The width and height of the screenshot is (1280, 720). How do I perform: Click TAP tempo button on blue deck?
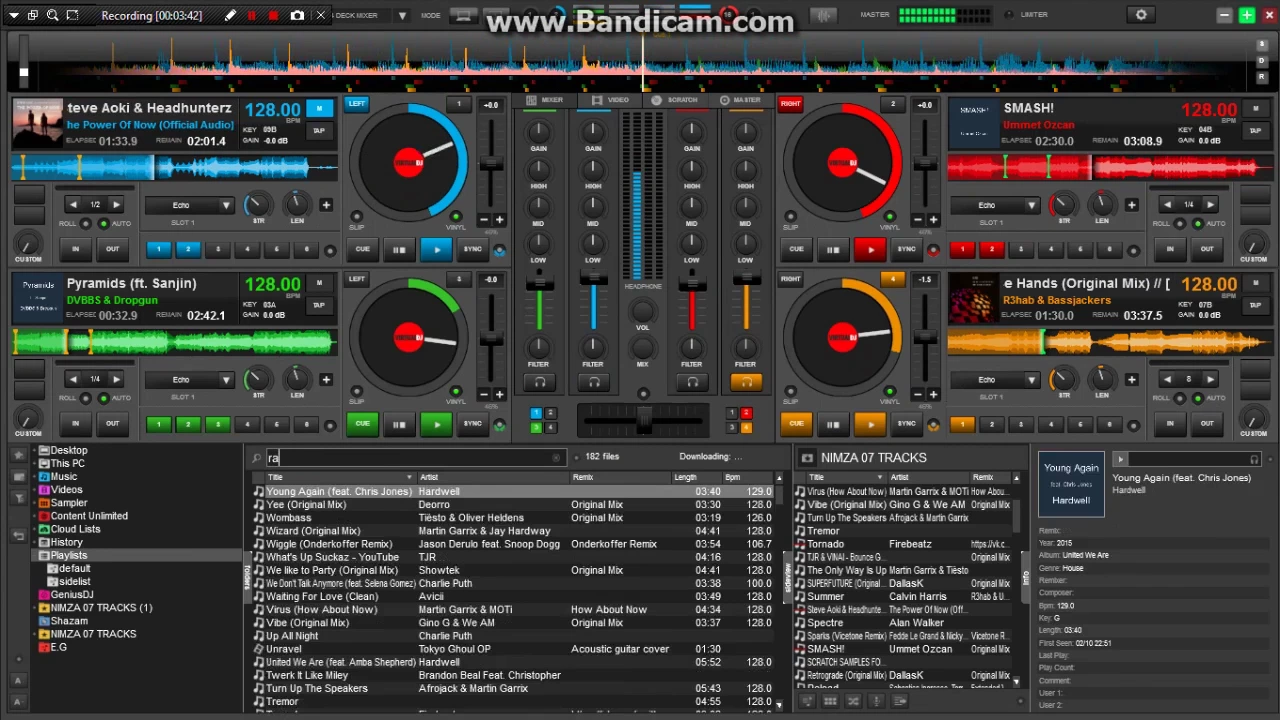(x=319, y=131)
